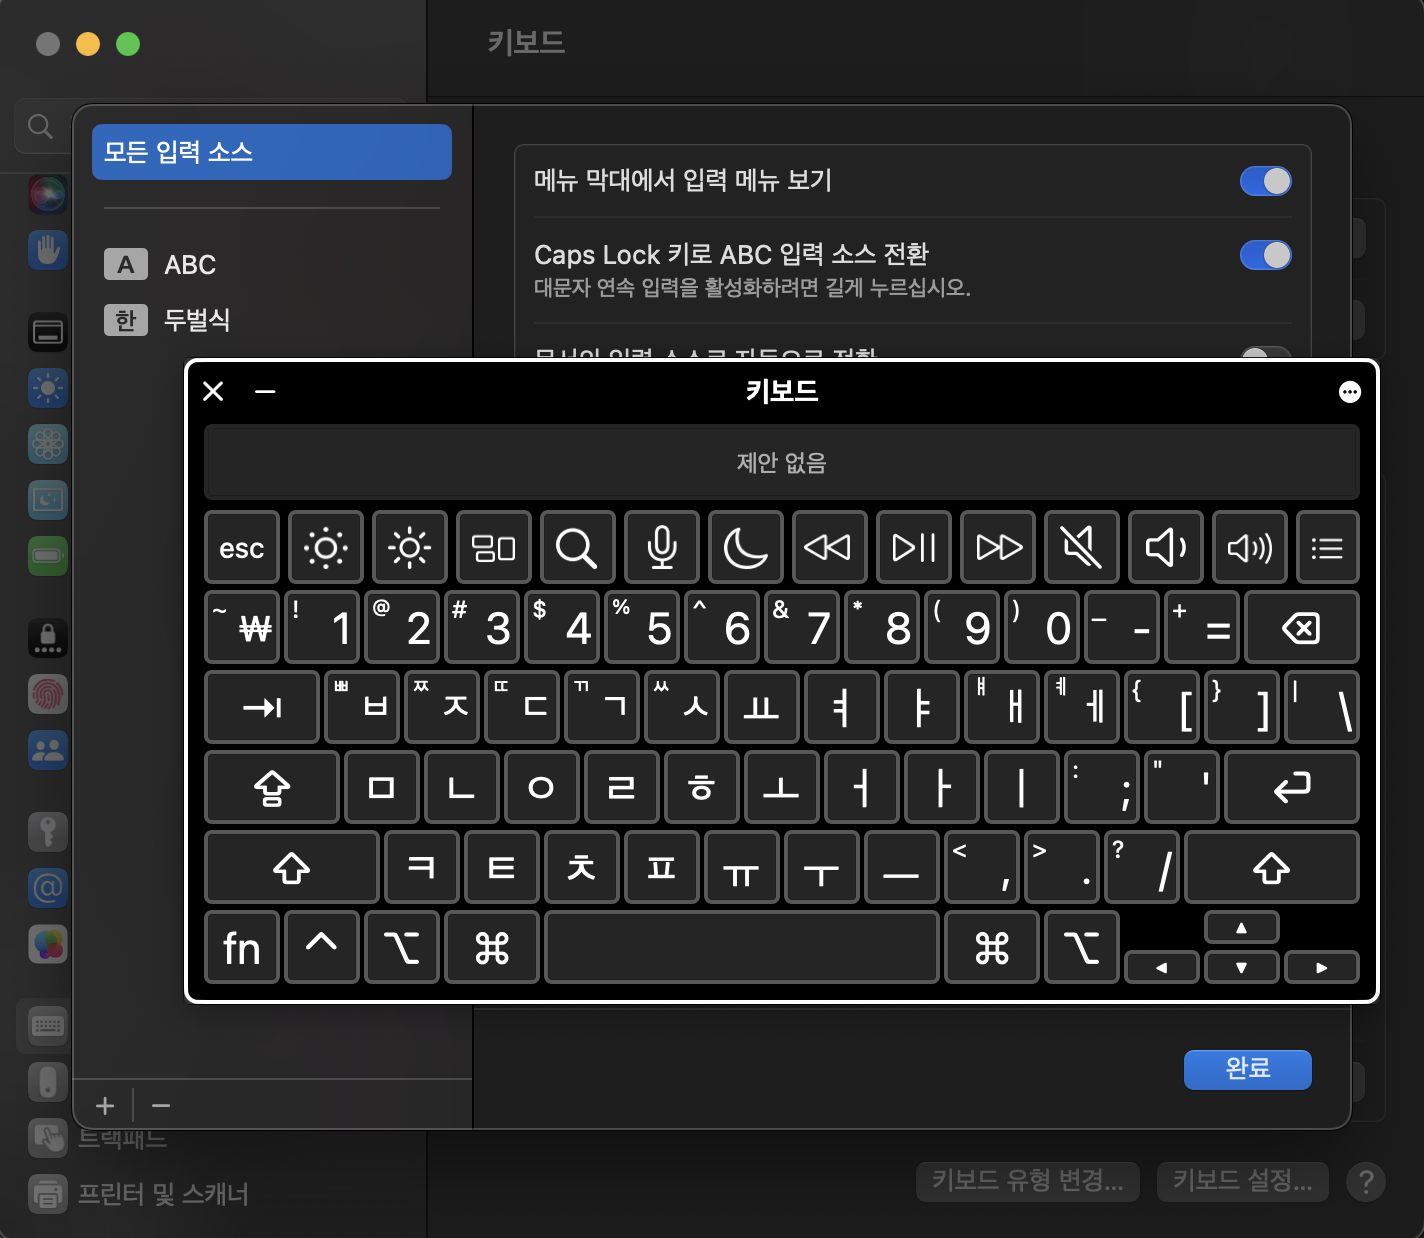Click the right option key
This screenshot has height=1238, width=1424.
1082,947
